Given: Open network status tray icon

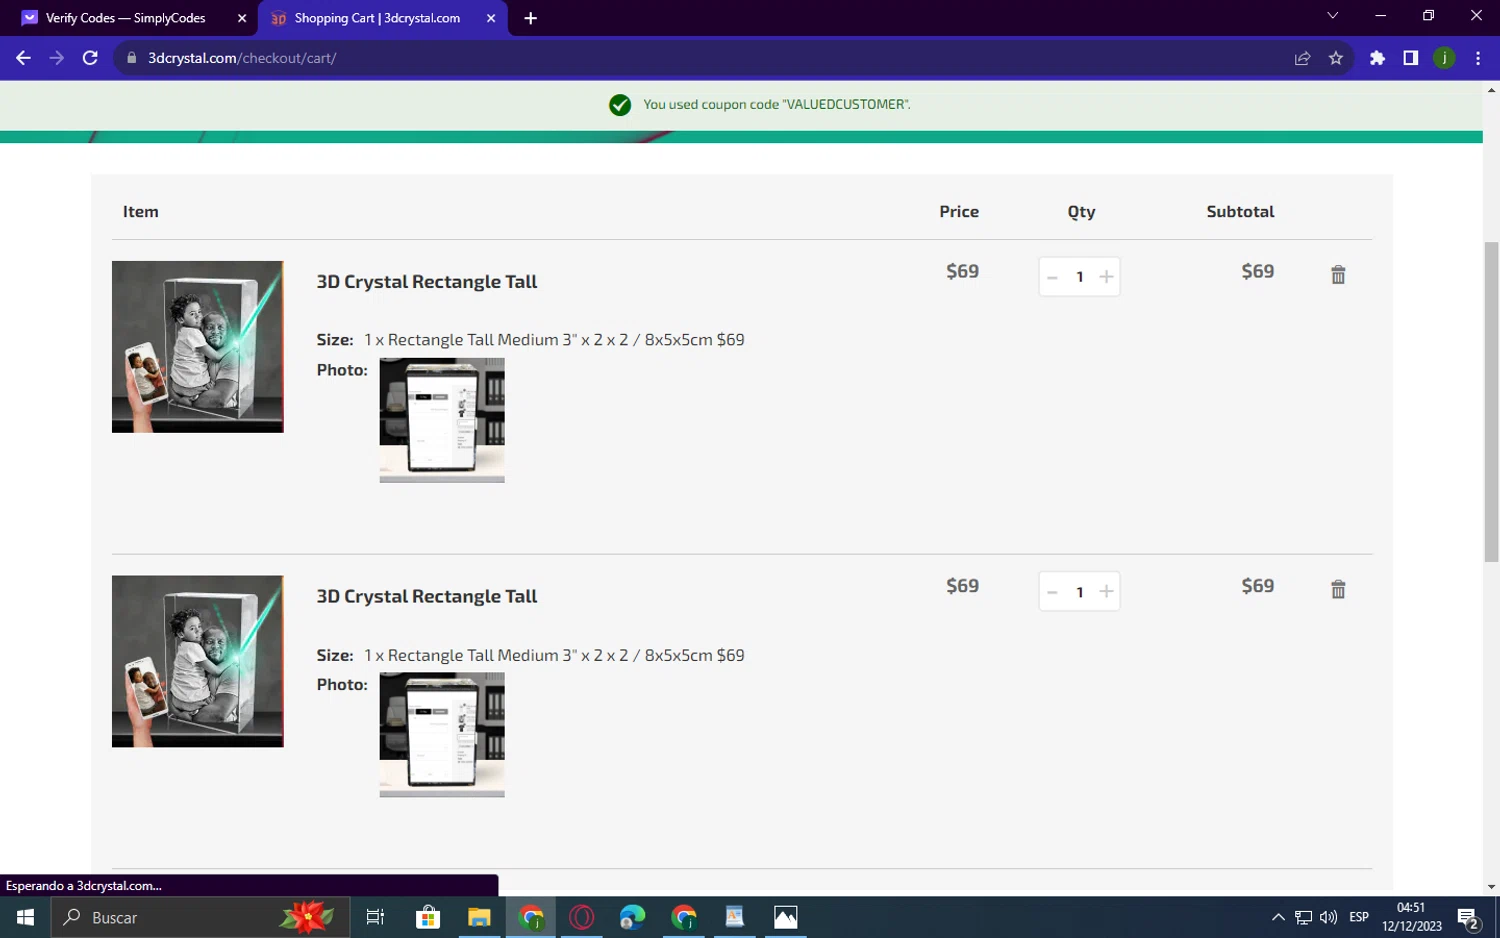Looking at the screenshot, I should (1303, 917).
